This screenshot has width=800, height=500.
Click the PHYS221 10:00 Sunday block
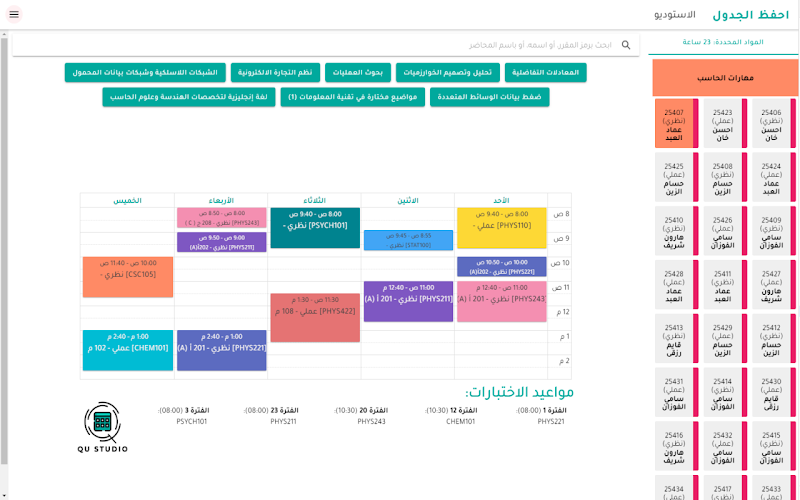(x=502, y=267)
